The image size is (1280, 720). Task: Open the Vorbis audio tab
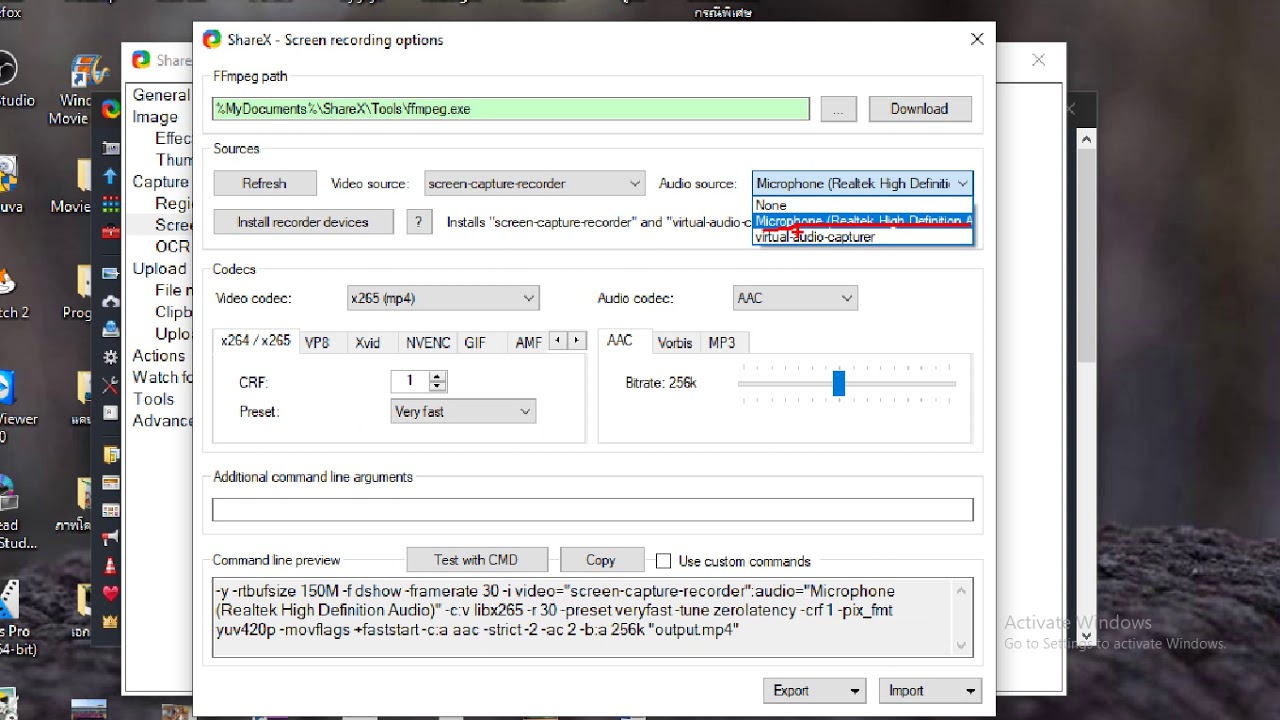tap(675, 342)
